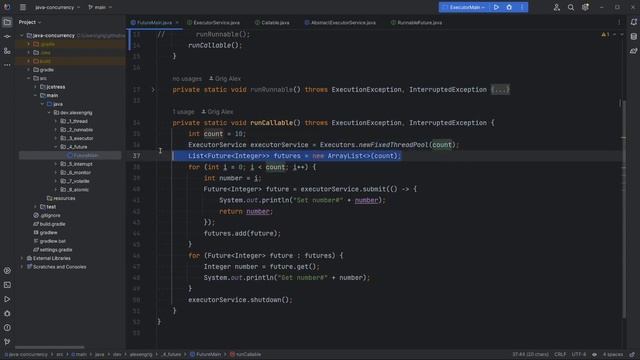The height and width of the screenshot is (360, 640).
Task: Switch to the AbstractExecutorService.java tab
Action: pyautogui.click(x=340, y=22)
